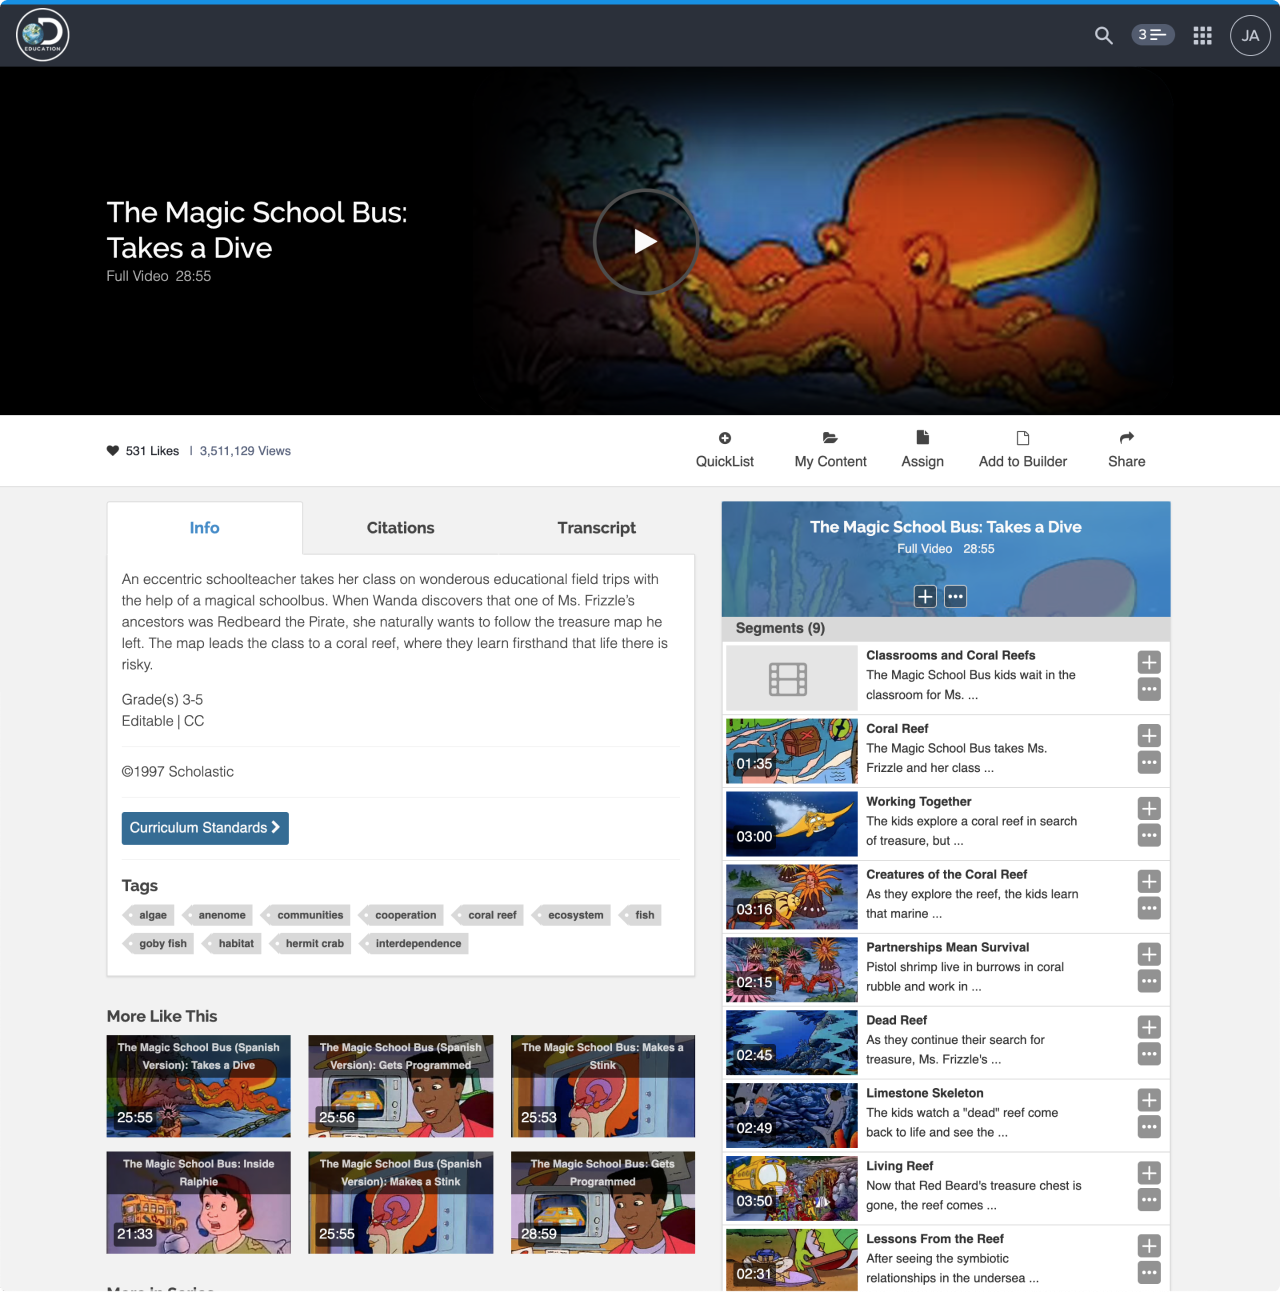Viewport: 1280px width, 1292px height.
Task: Select the ecosystem tag
Action: (574, 915)
